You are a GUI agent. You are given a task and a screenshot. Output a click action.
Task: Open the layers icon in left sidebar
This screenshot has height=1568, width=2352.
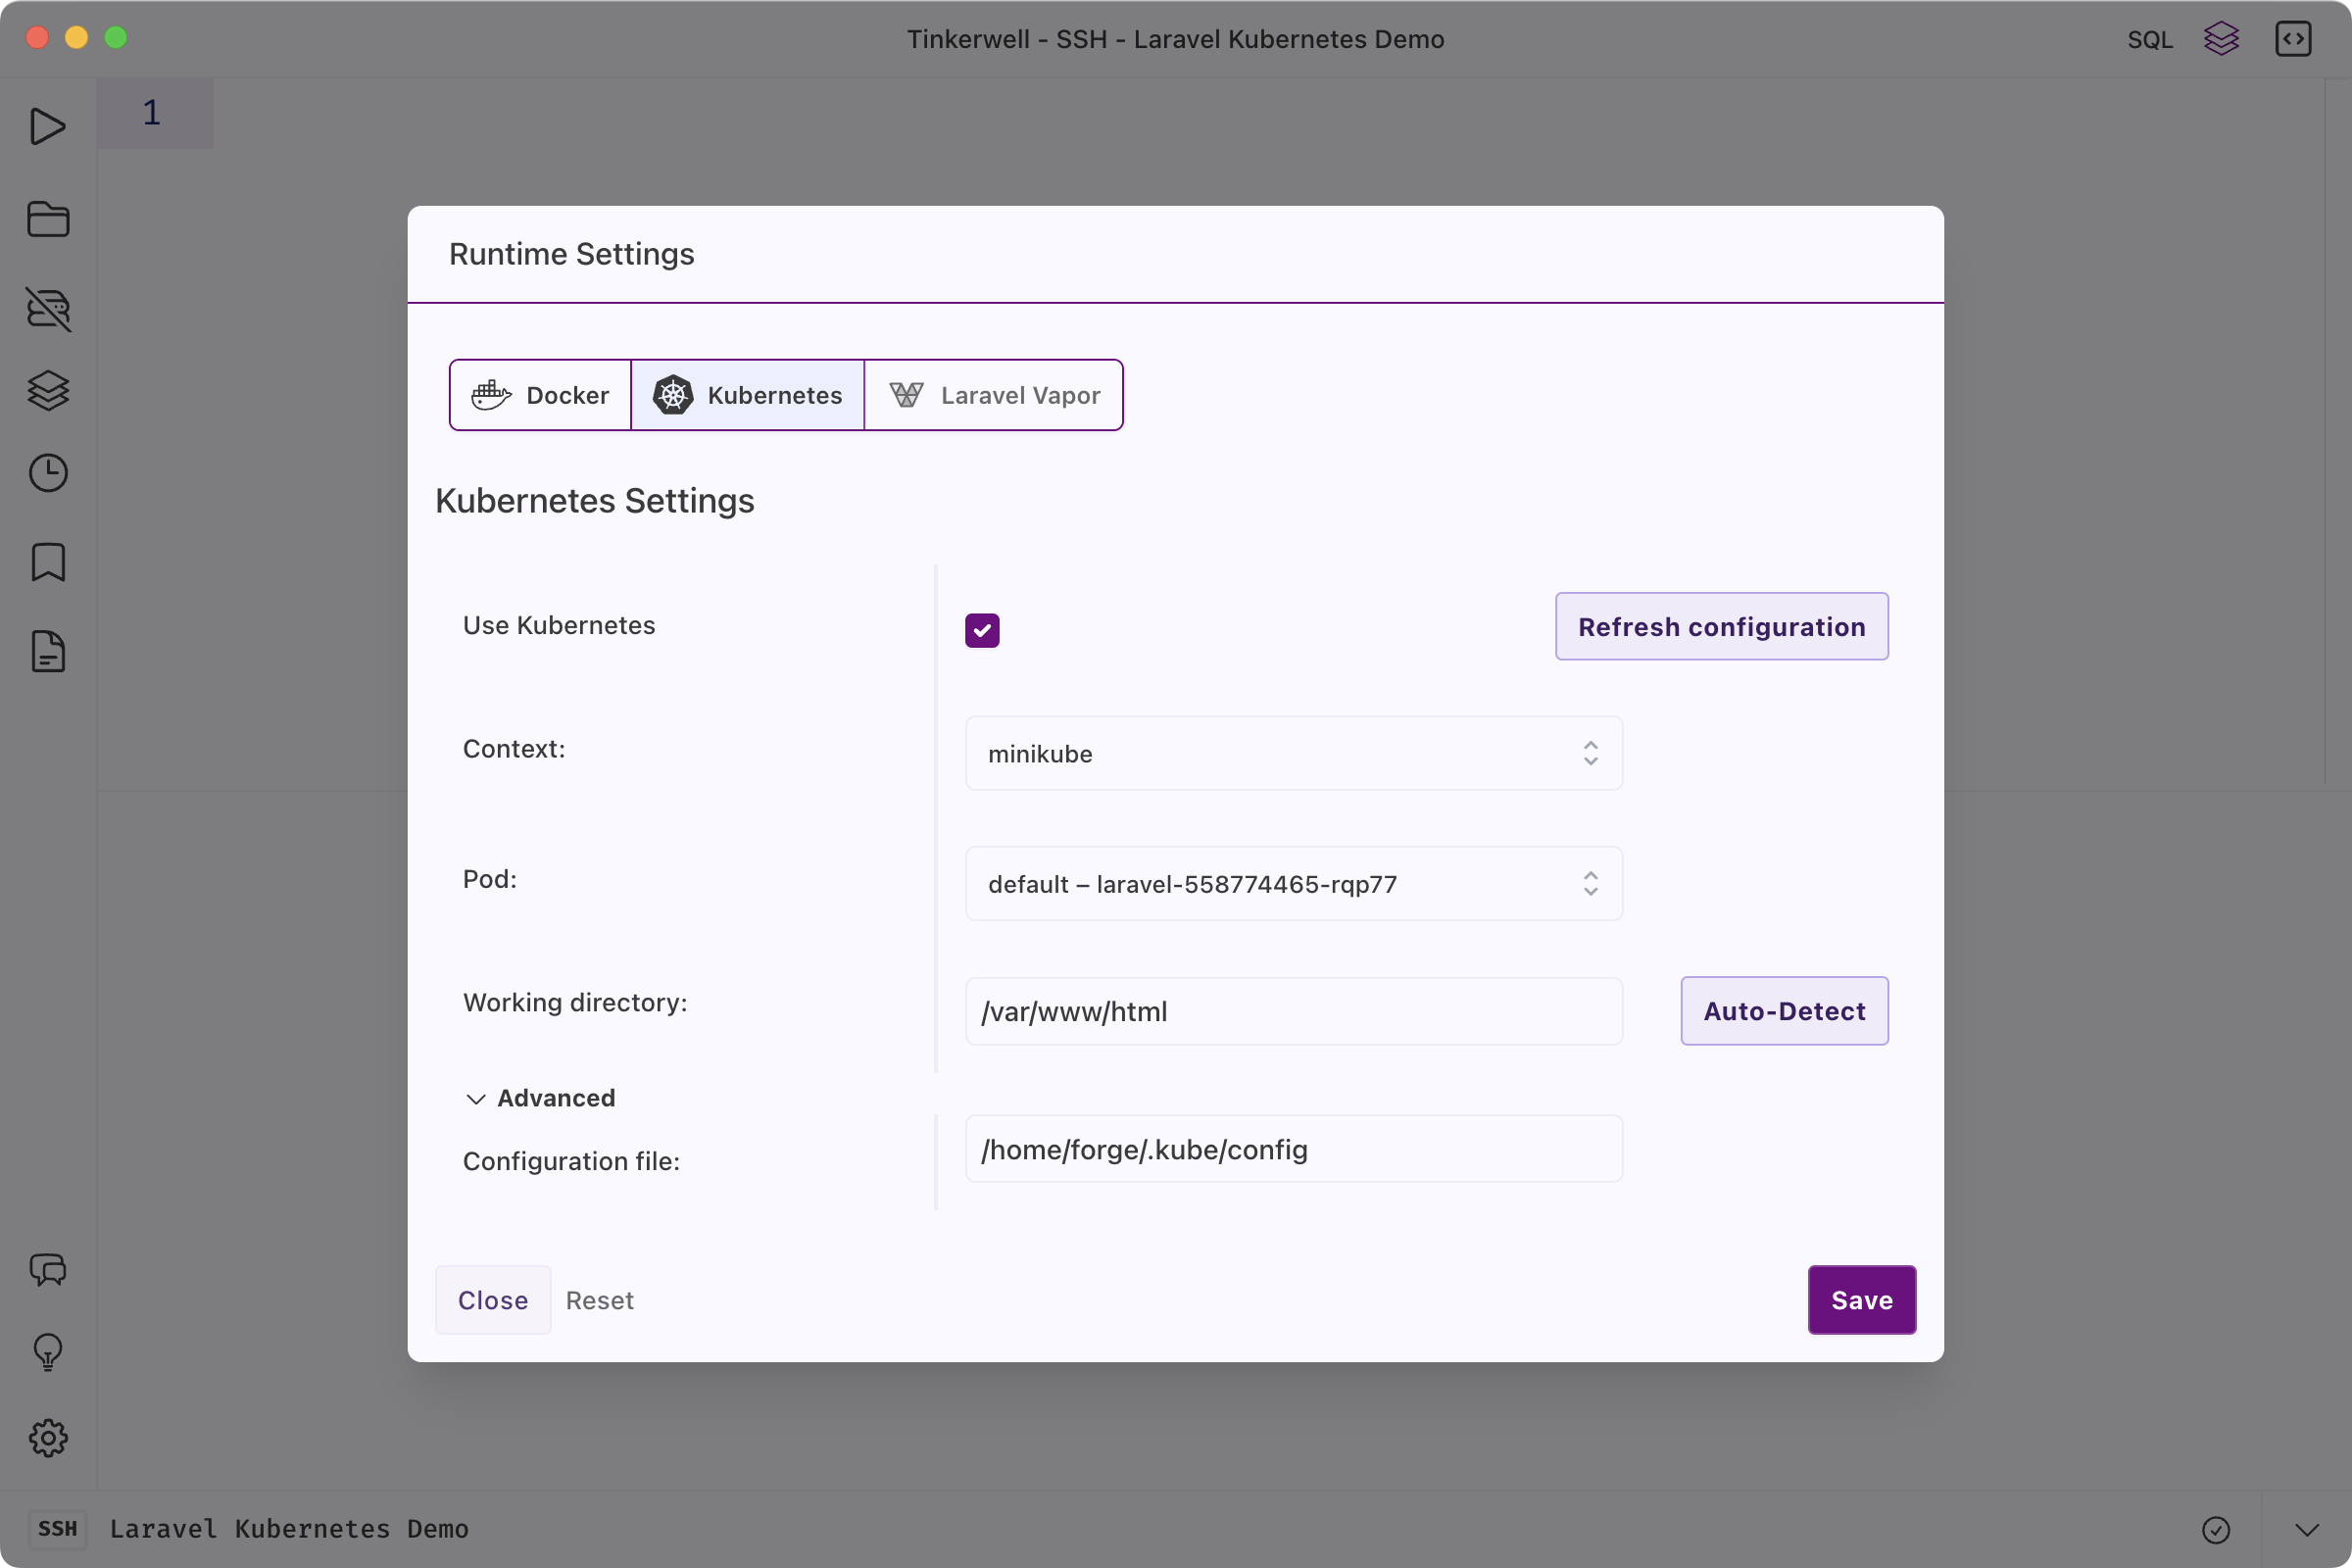[x=48, y=391]
